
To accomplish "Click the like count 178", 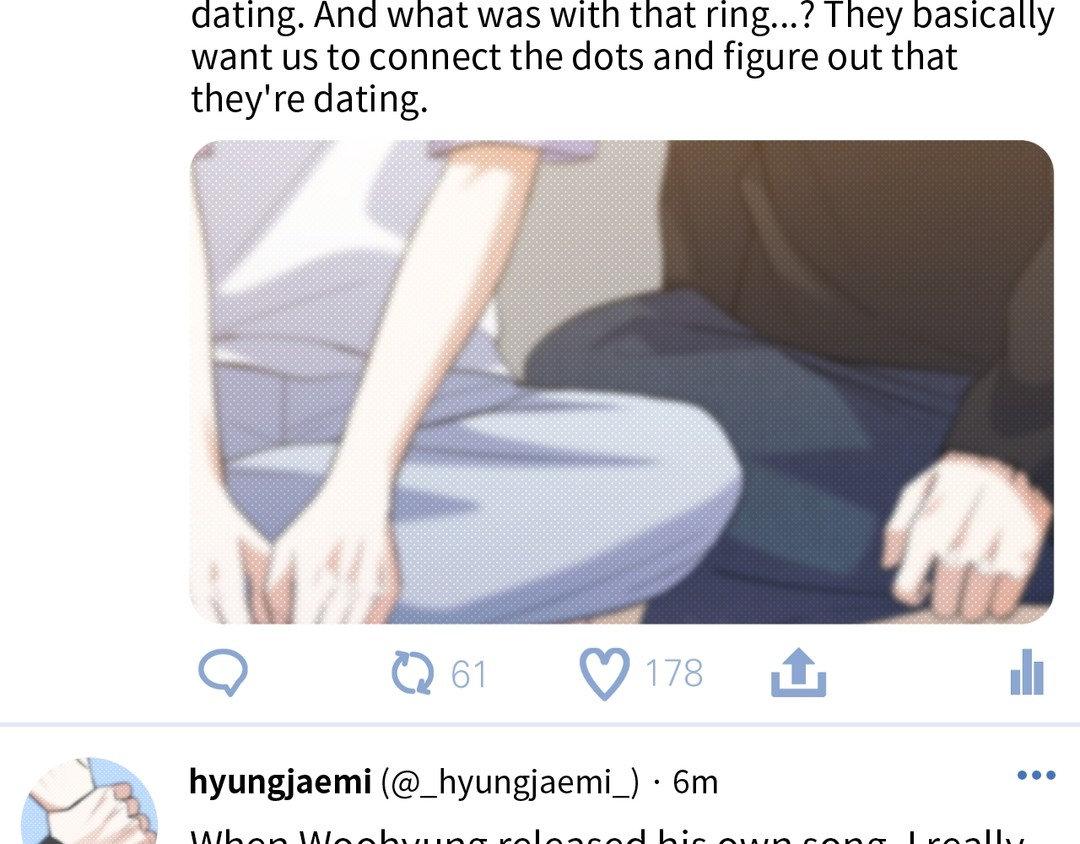I will coord(674,673).
